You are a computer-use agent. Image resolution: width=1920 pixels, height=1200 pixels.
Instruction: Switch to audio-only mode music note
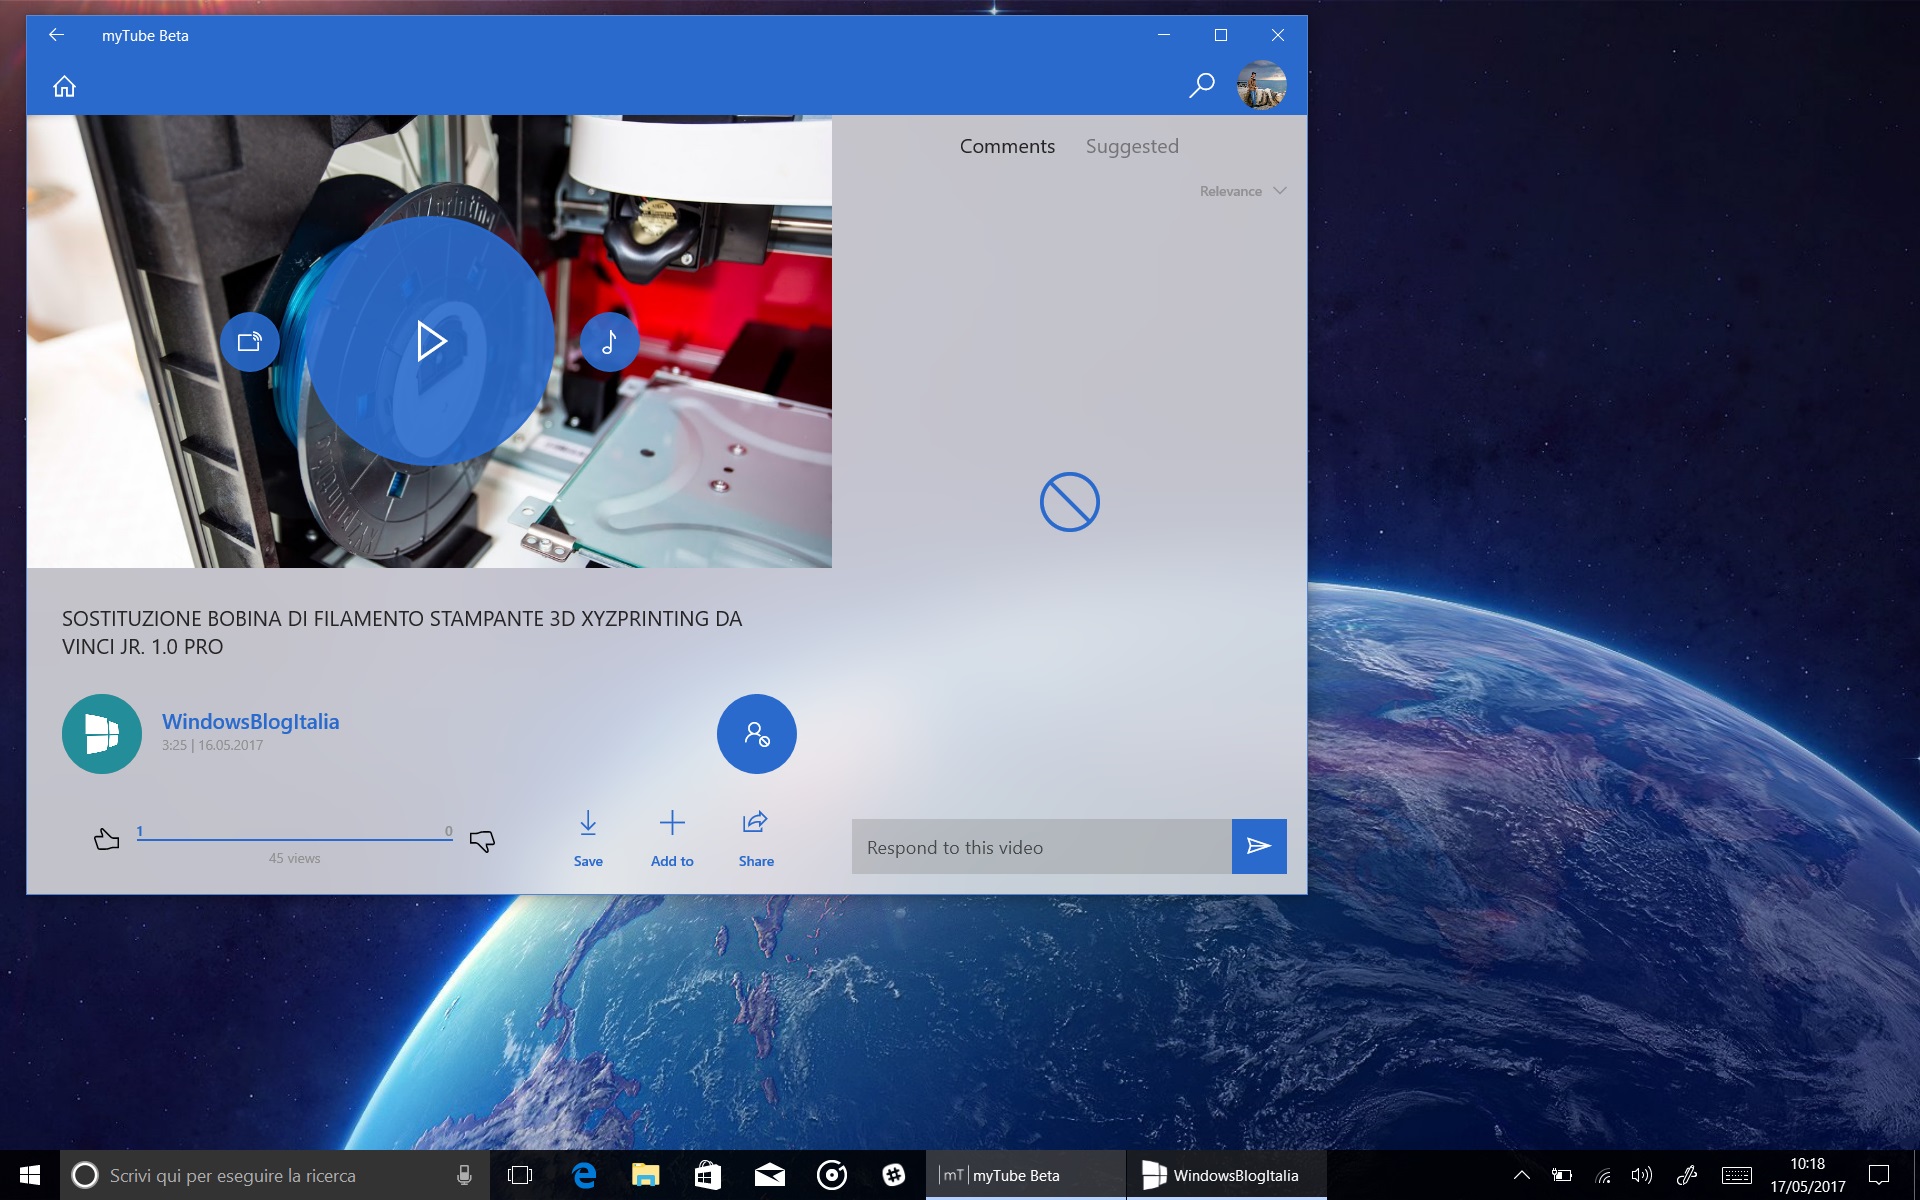click(609, 342)
